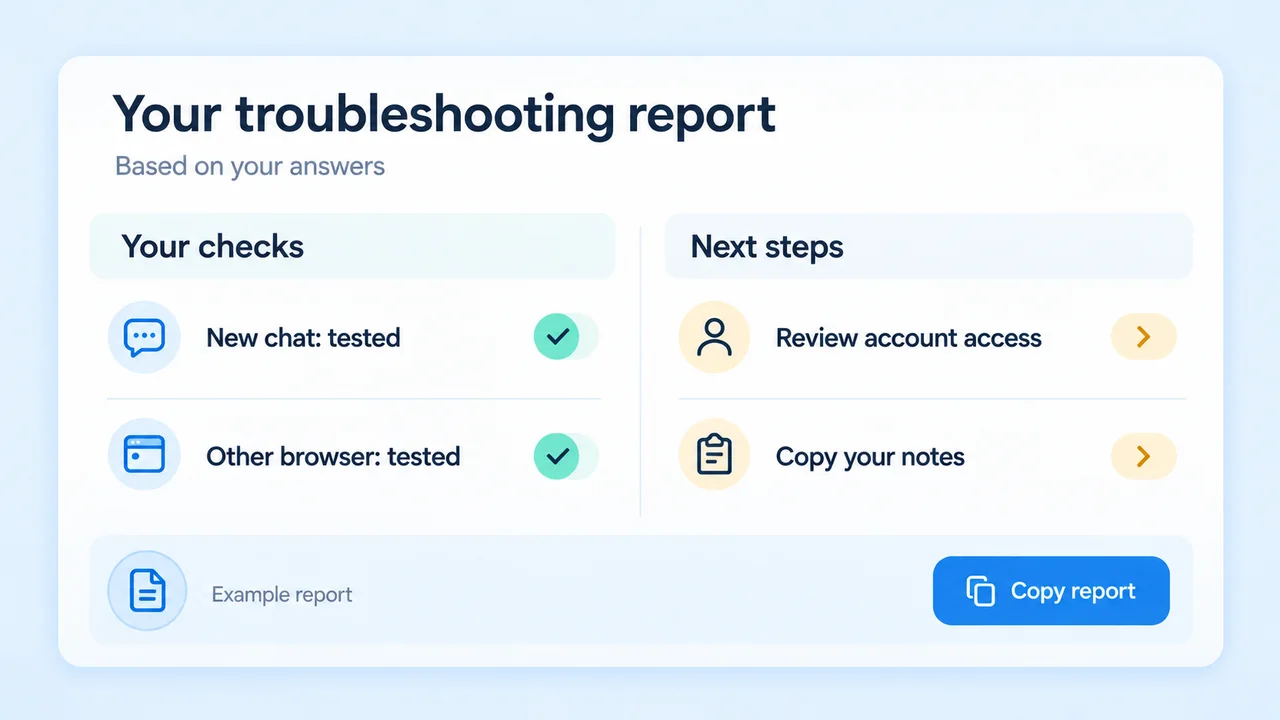Image resolution: width=1280 pixels, height=720 pixels.
Task: Click the browser window icon
Action: pyautogui.click(x=144, y=455)
